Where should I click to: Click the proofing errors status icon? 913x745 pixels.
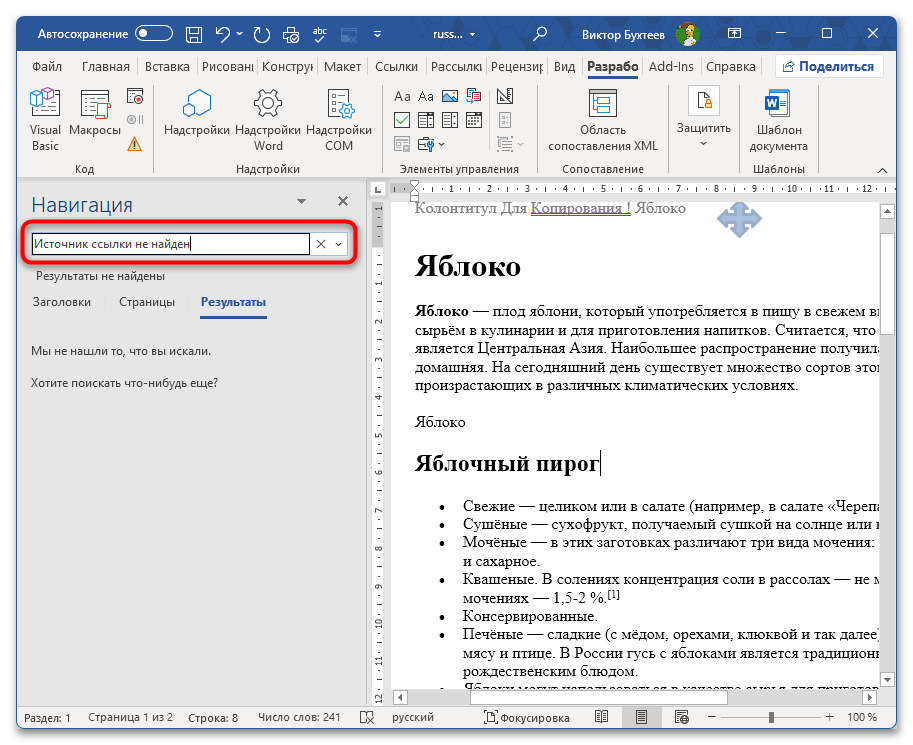point(367,717)
